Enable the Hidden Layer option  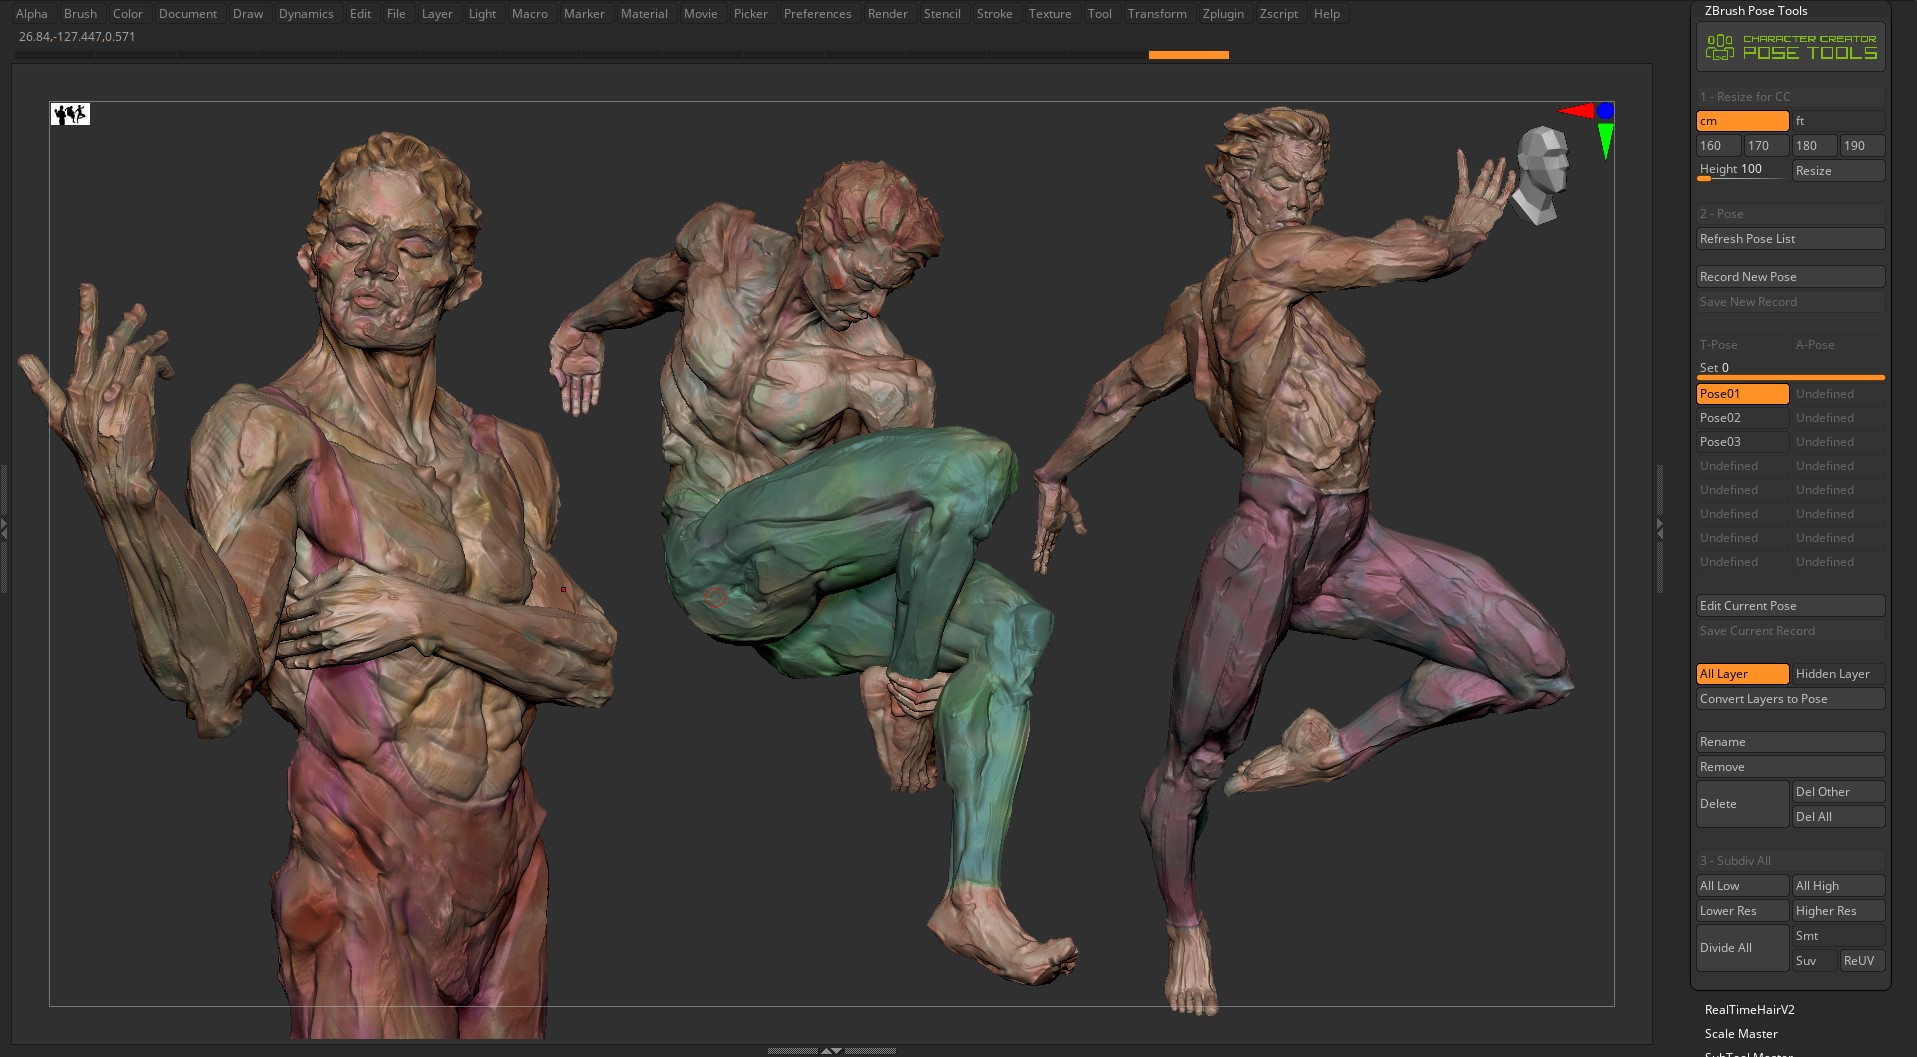point(1838,674)
